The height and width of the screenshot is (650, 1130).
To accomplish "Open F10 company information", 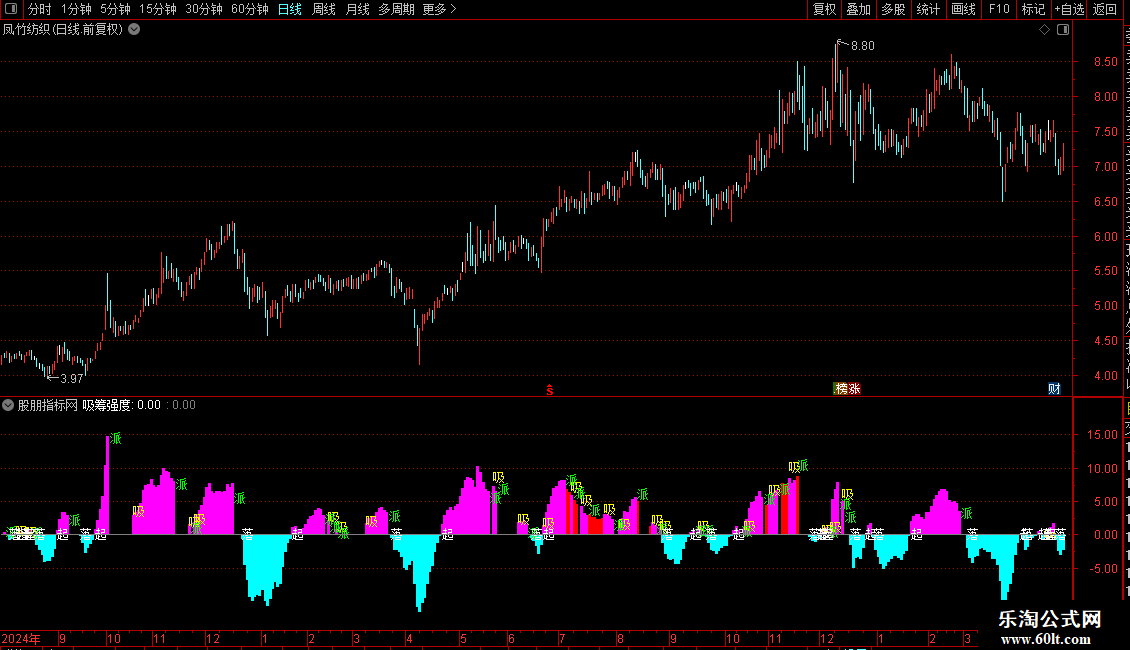I will 999,9.
